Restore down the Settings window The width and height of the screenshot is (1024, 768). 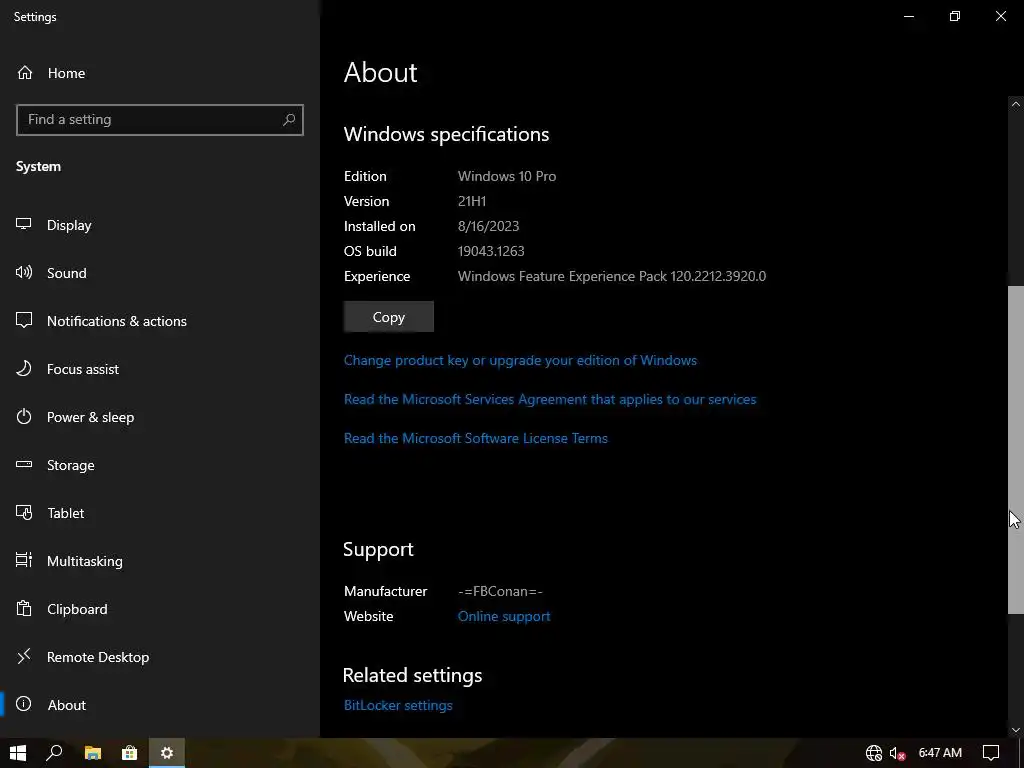955,16
